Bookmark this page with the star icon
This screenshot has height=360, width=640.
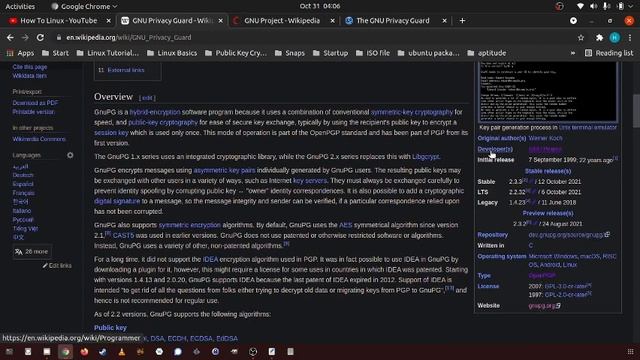click(x=581, y=38)
